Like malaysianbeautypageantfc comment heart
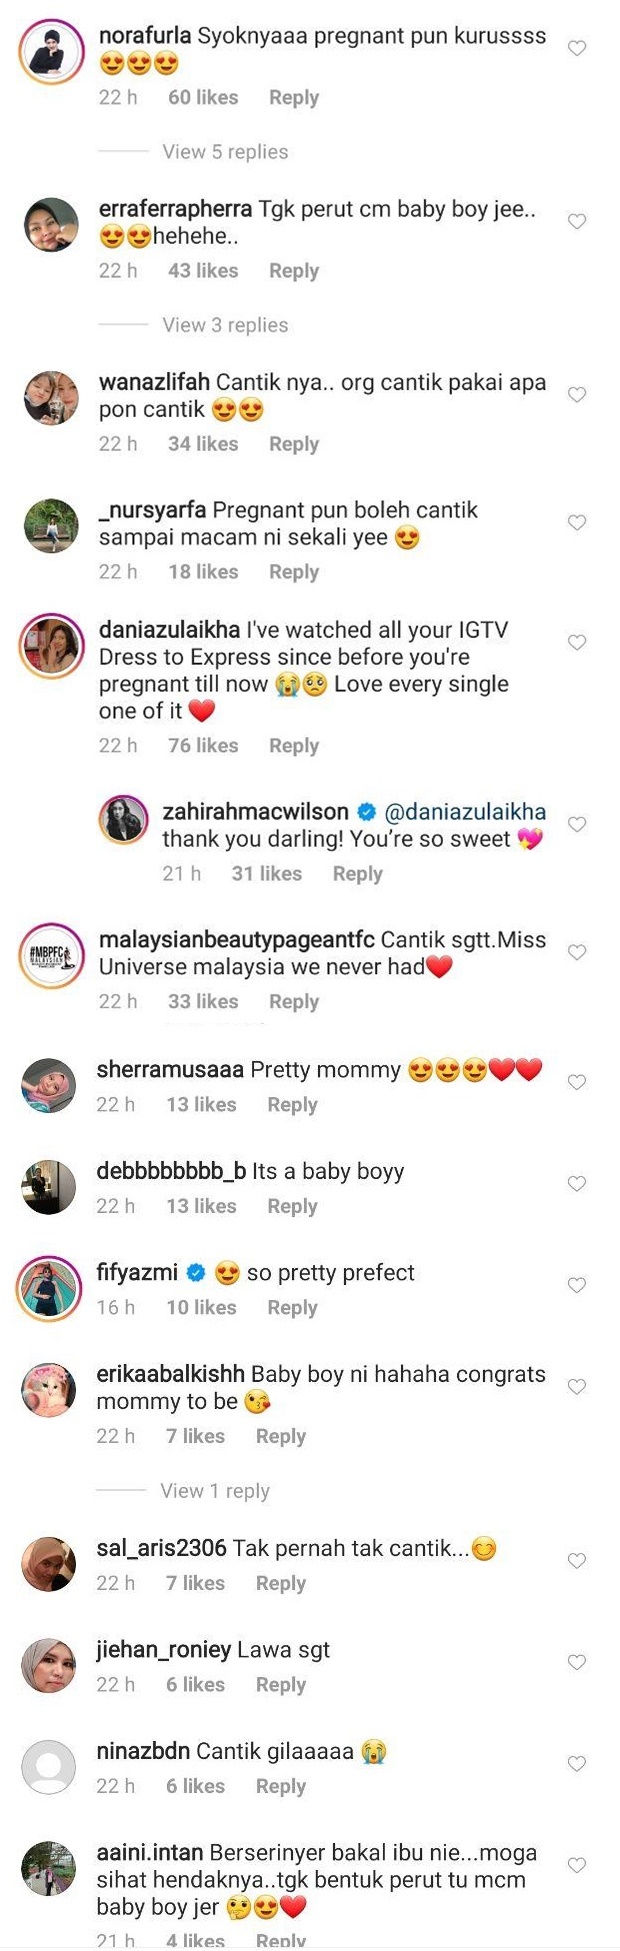The width and height of the screenshot is (620, 1951). coord(577,952)
